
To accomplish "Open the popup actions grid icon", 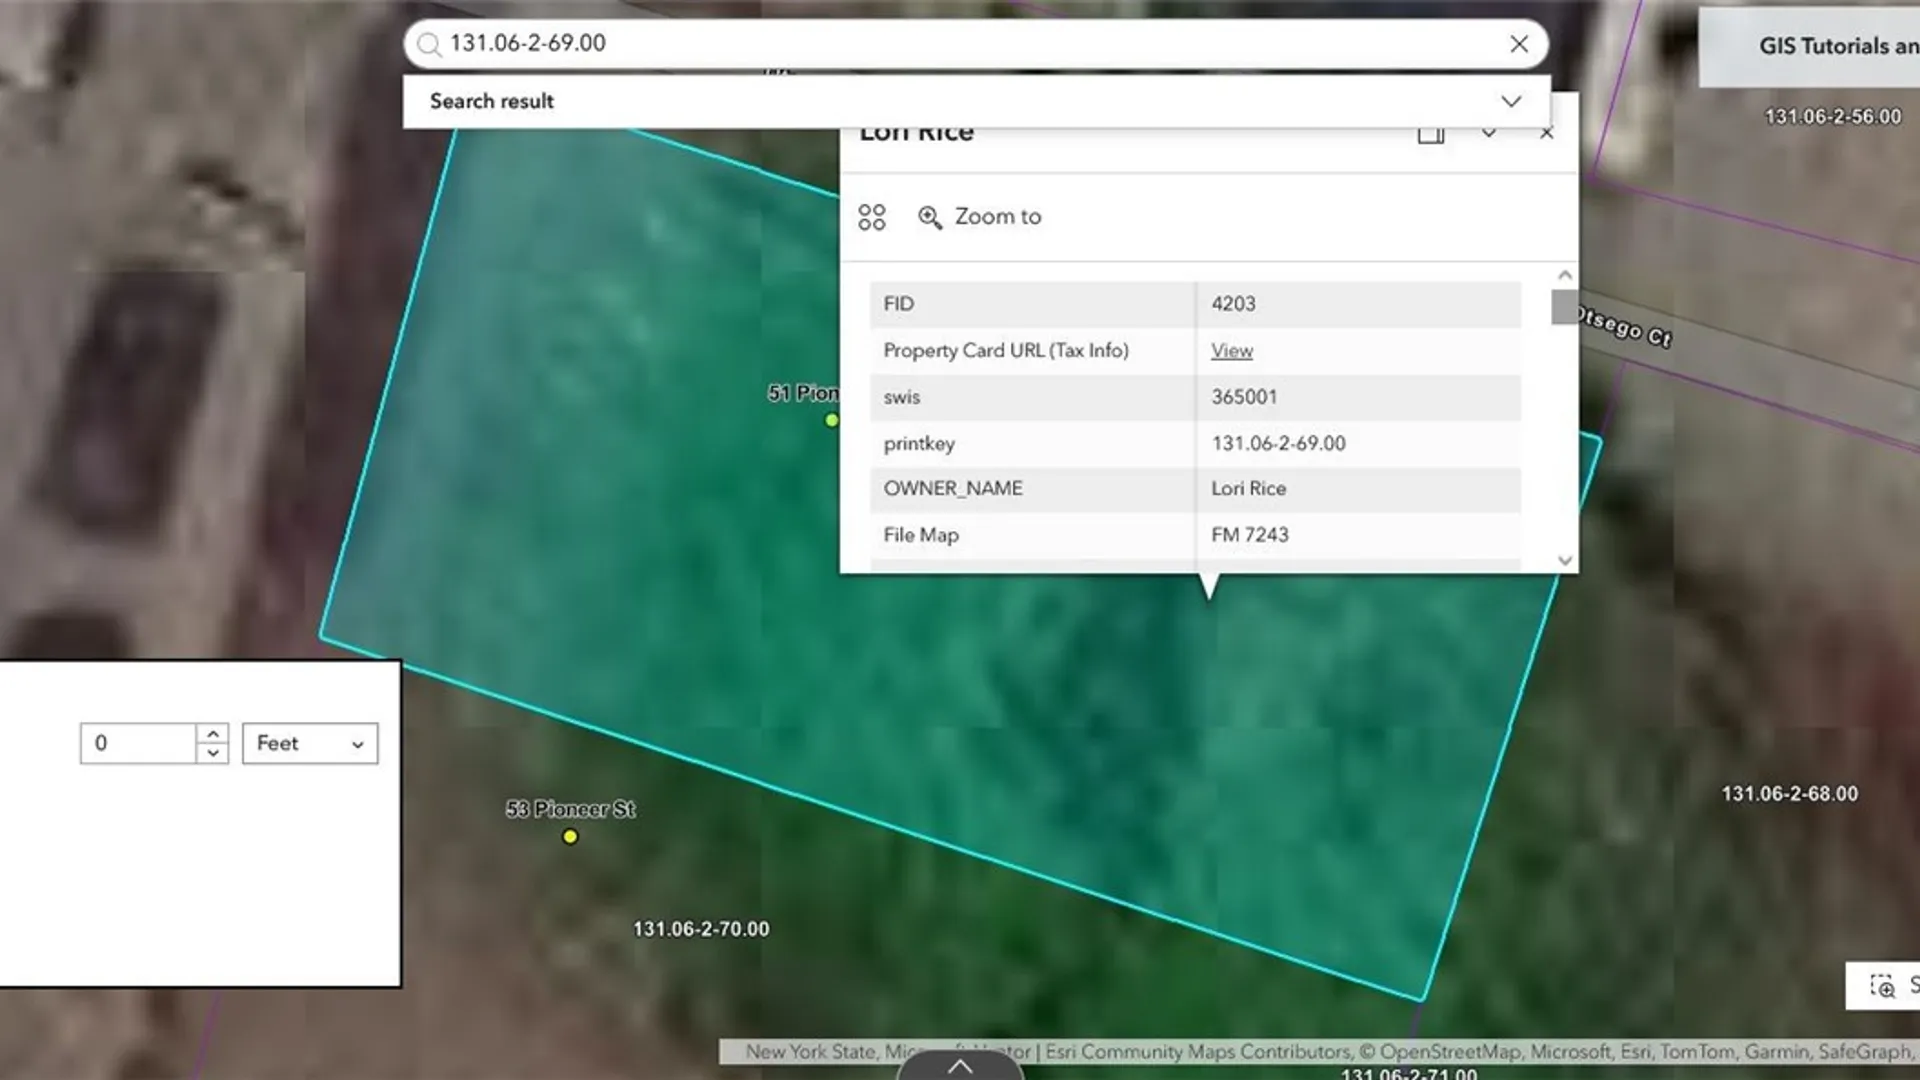I will pyautogui.click(x=871, y=217).
